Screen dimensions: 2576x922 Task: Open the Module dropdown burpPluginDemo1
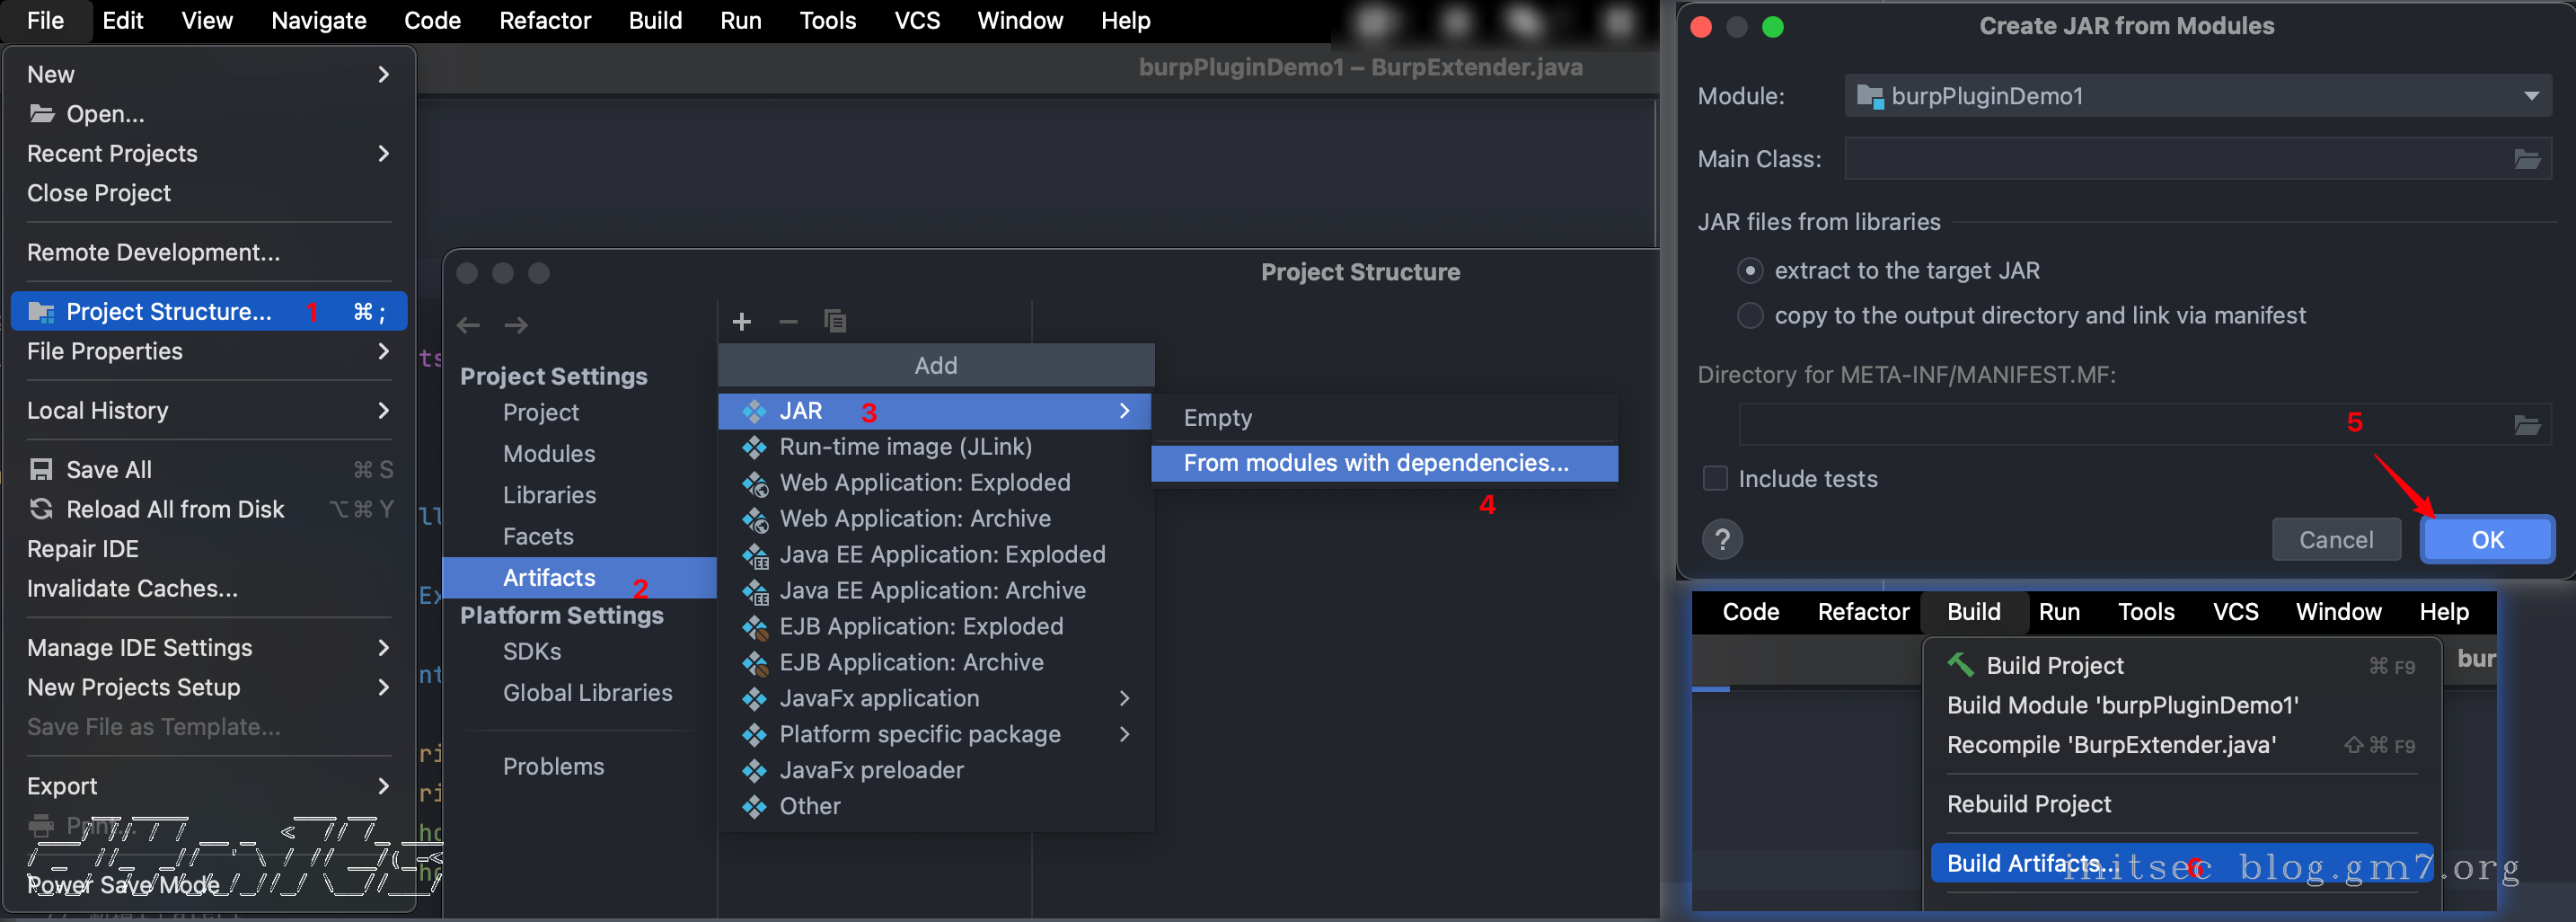tap(2196, 96)
